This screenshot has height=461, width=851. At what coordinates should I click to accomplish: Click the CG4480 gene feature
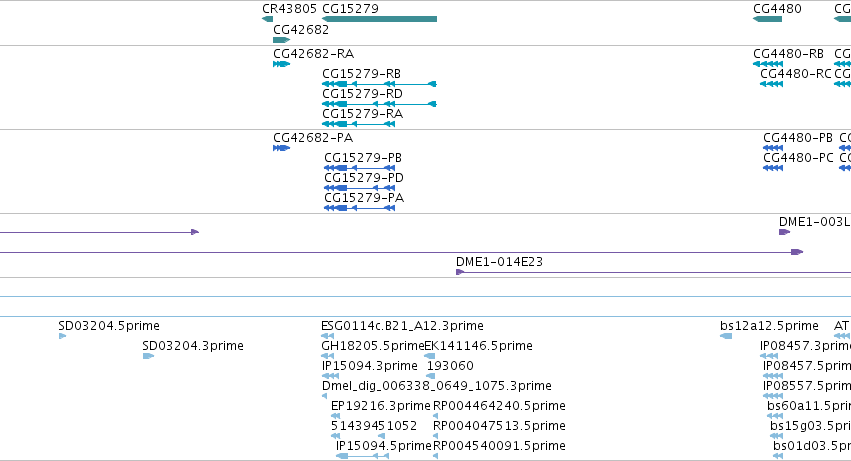(767, 19)
